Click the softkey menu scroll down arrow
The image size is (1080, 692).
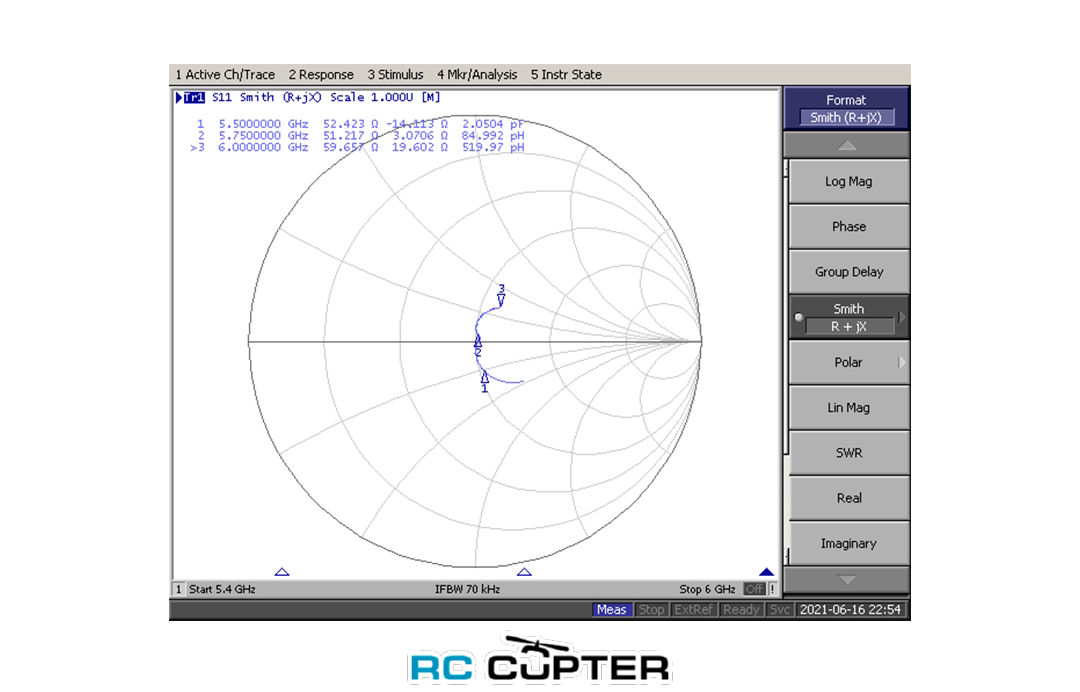(x=847, y=580)
